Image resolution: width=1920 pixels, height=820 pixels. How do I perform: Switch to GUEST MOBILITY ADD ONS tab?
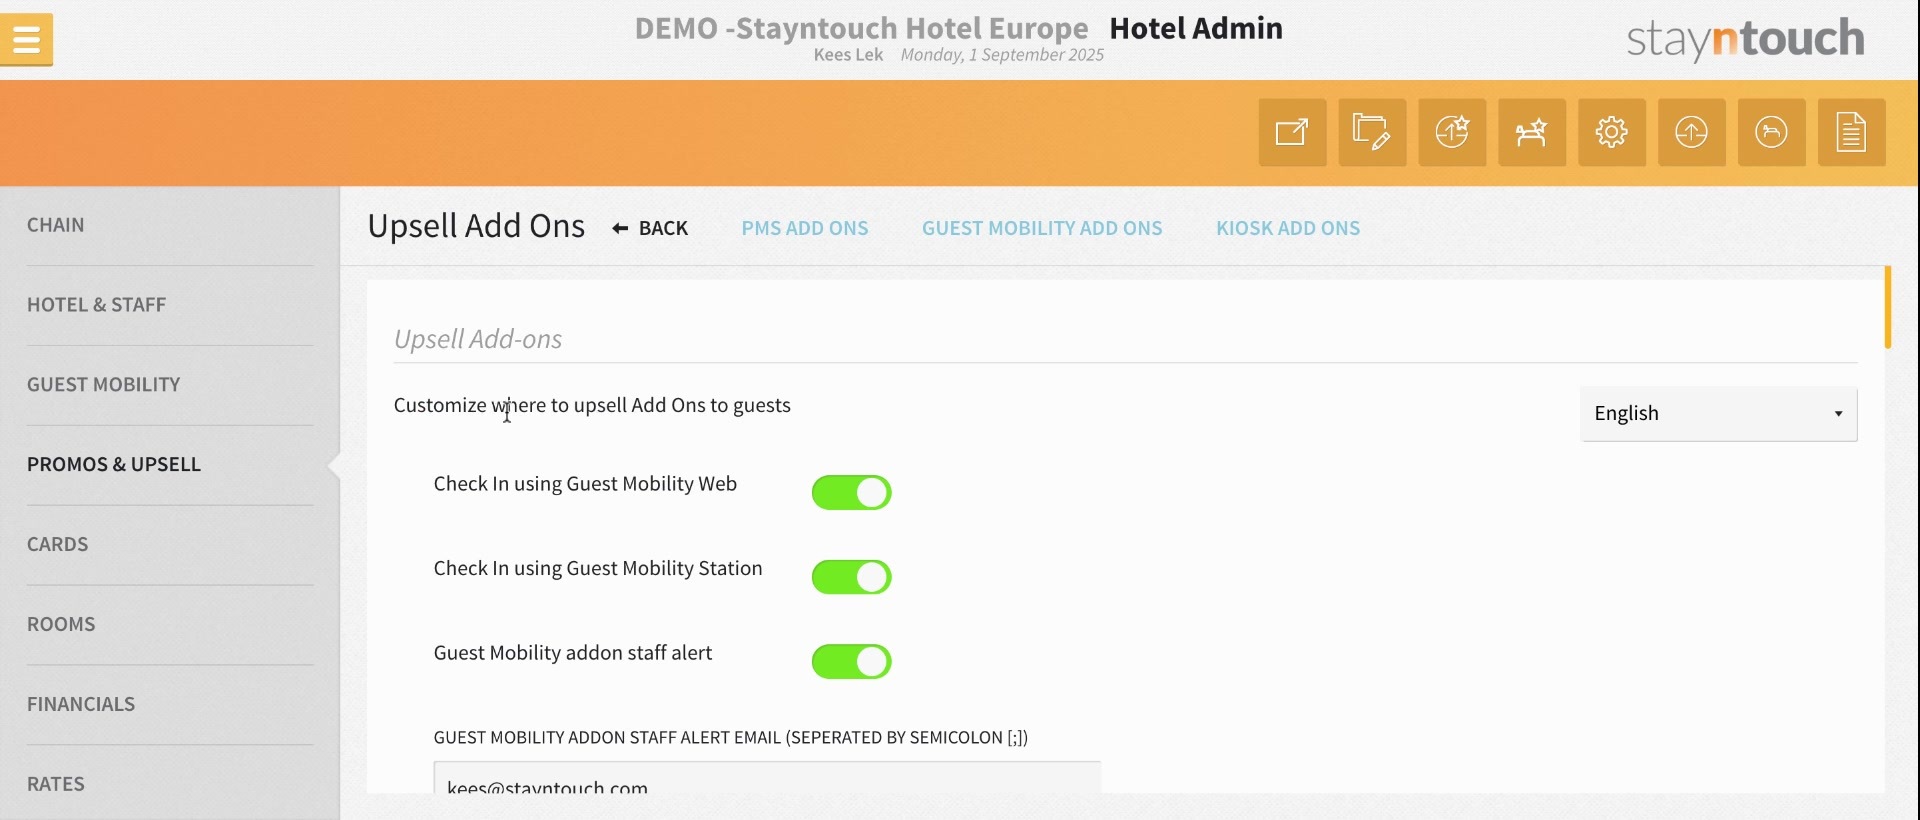point(1042,228)
